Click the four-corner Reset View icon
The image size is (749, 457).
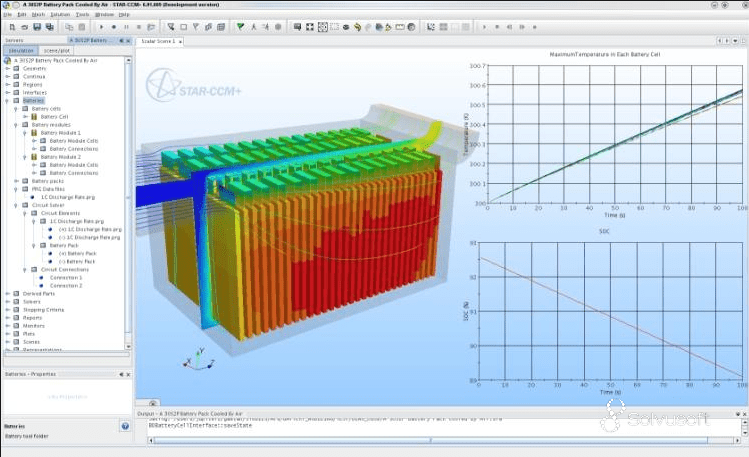pos(310,27)
